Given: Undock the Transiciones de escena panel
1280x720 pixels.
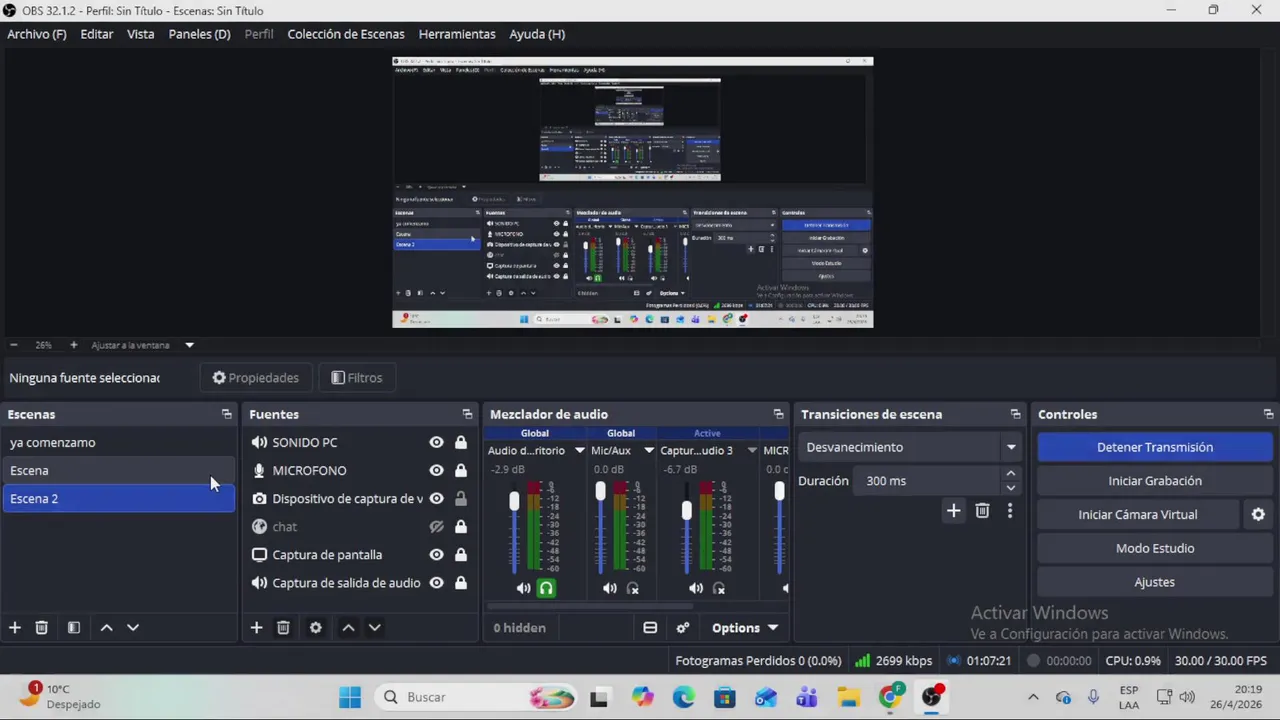Looking at the screenshot, I should pos(1015,414).
